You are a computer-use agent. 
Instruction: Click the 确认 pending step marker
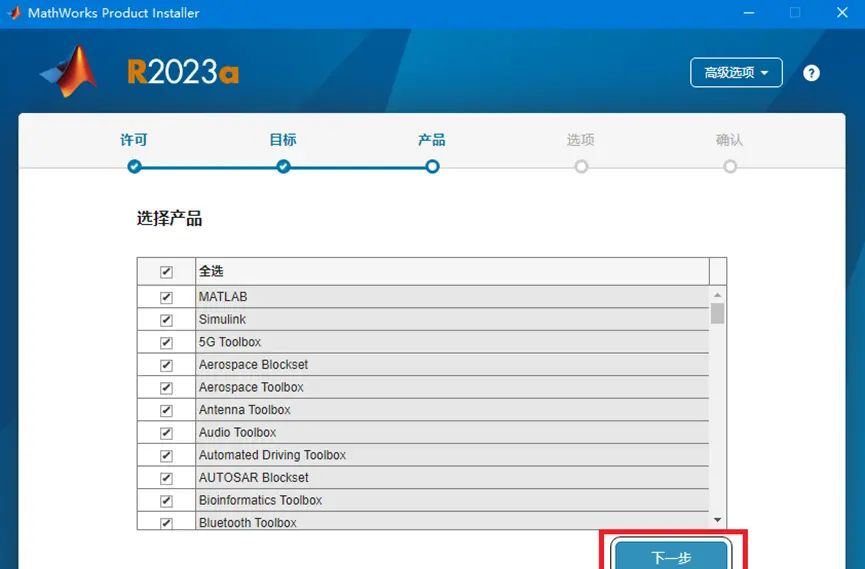pos(730,166)
